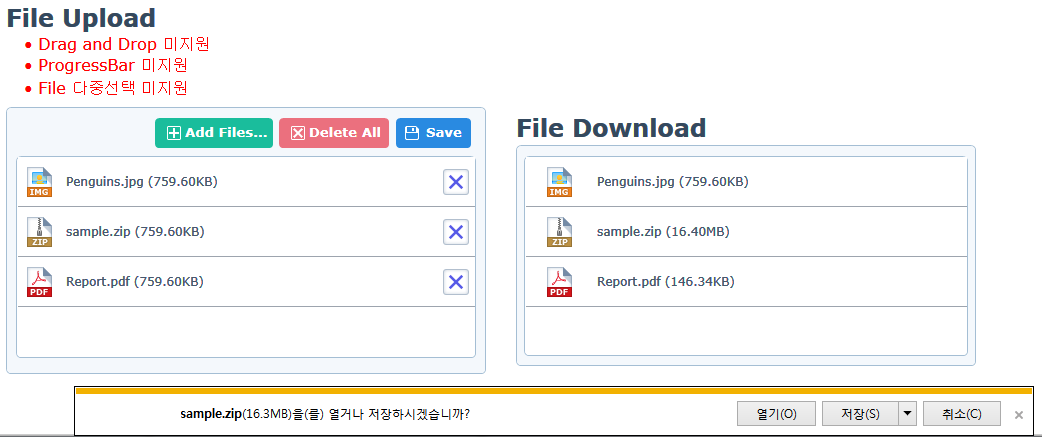Download Report.pdf (146.34KB) from download list
This screenshot has height=437, width=1042.
click(x=665, y=282)
